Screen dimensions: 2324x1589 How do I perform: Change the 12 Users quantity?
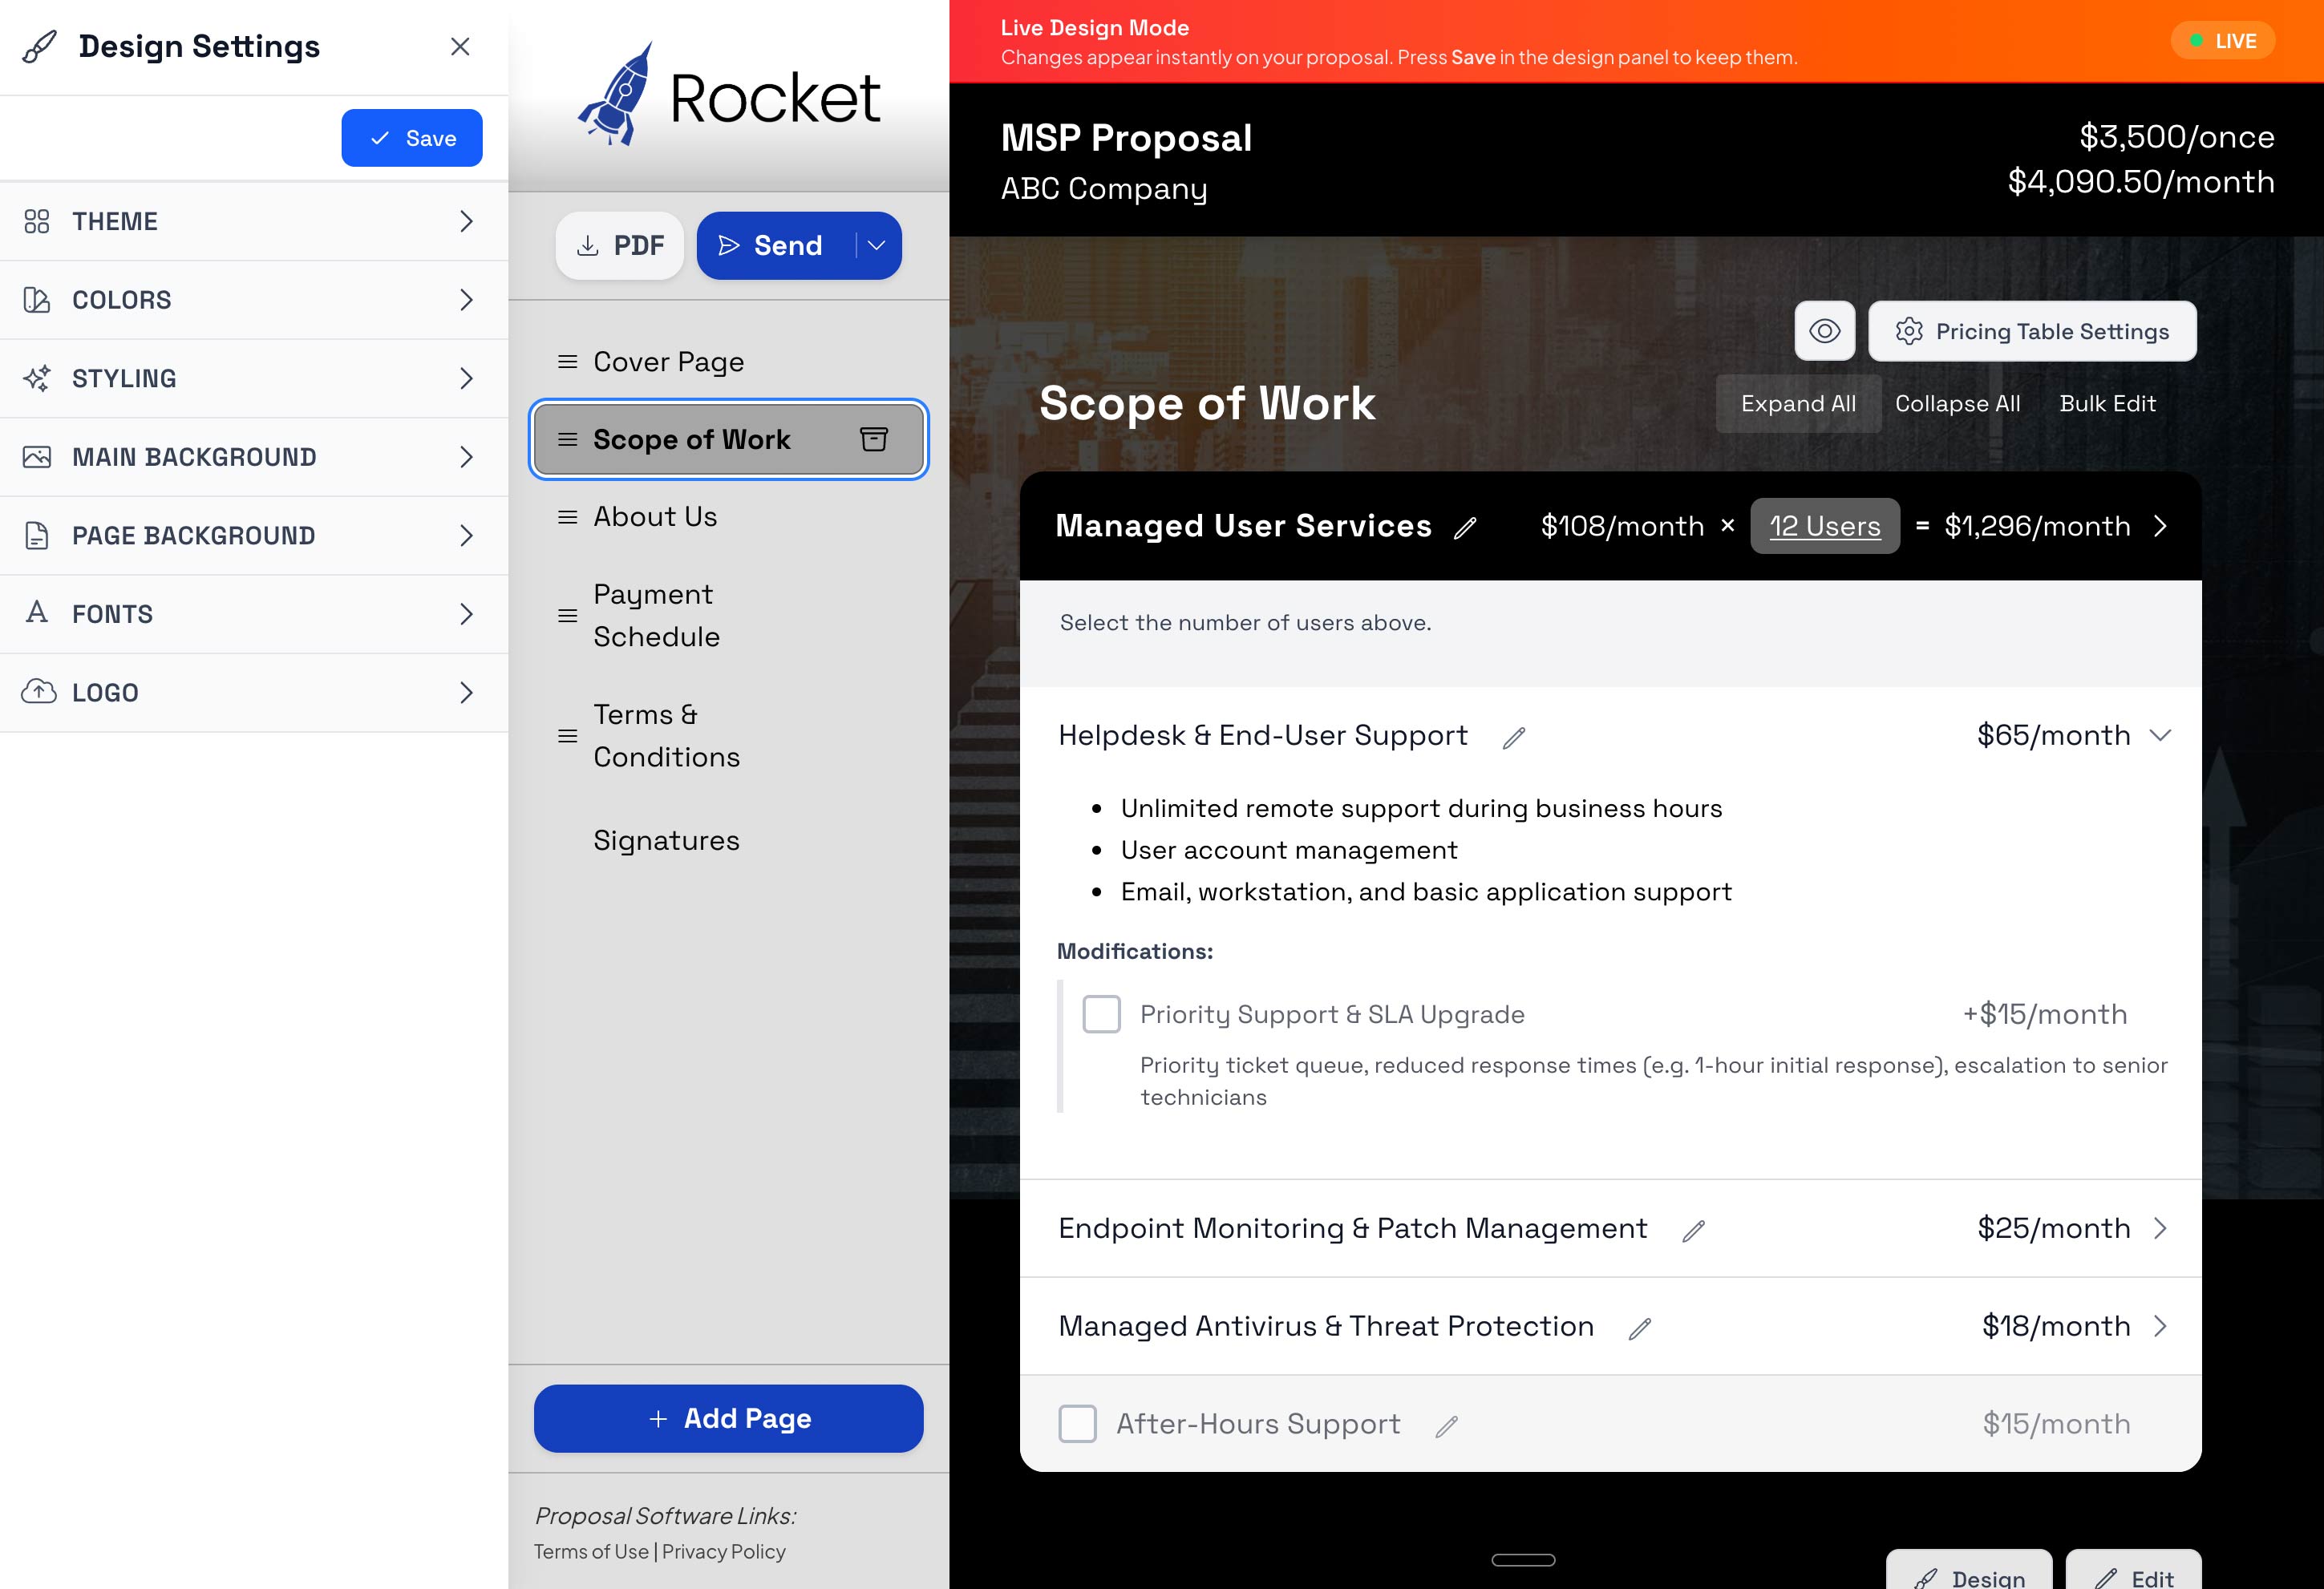1824,526
